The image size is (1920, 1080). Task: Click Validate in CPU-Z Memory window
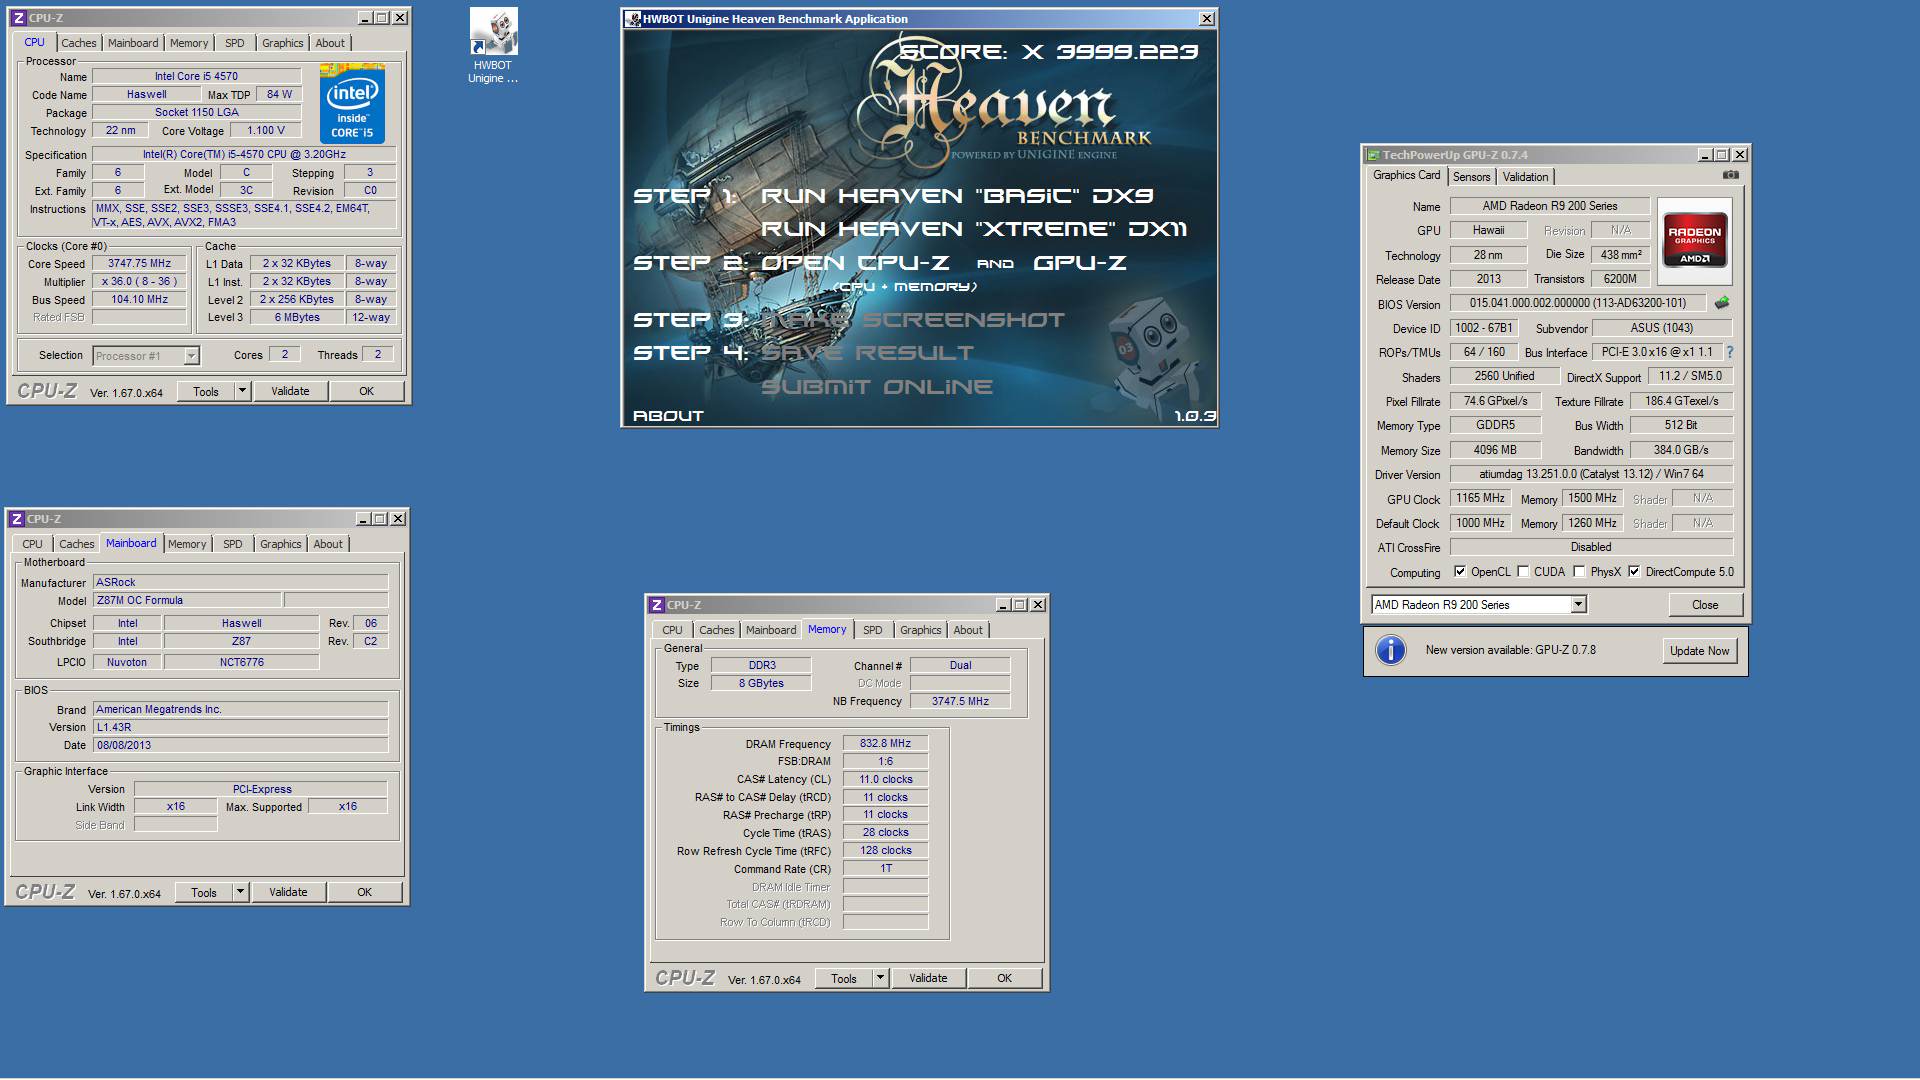(x=928, y=978)
